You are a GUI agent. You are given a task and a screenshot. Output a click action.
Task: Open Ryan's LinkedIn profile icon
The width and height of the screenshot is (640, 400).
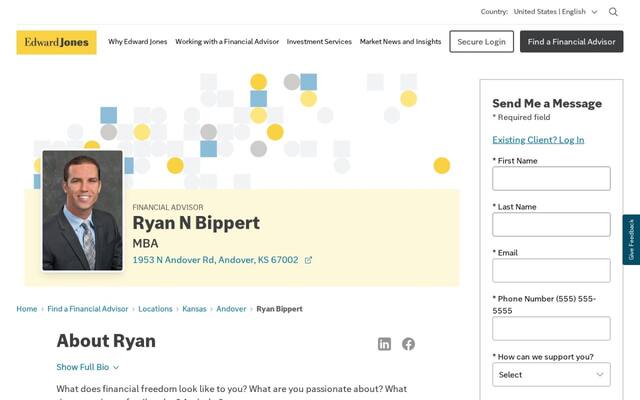[x=384, y=344]
